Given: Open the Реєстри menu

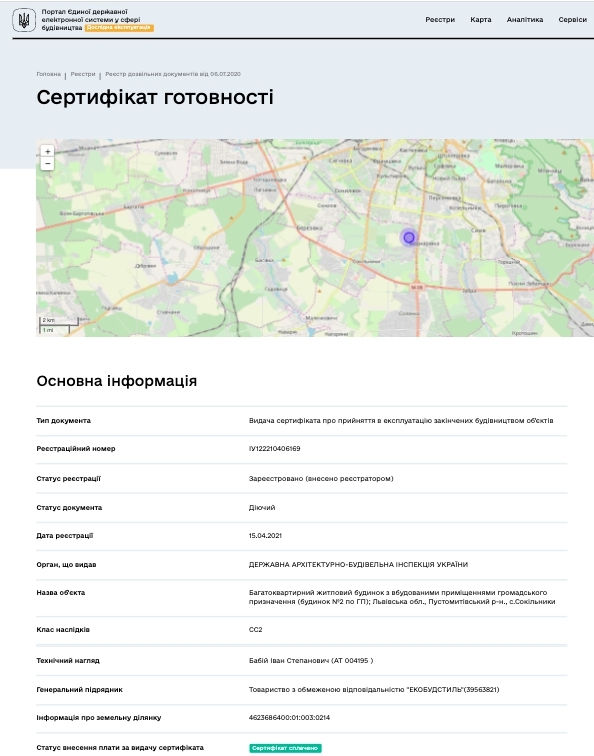Looking at the screenshot, I should click(x=440, y=20).
